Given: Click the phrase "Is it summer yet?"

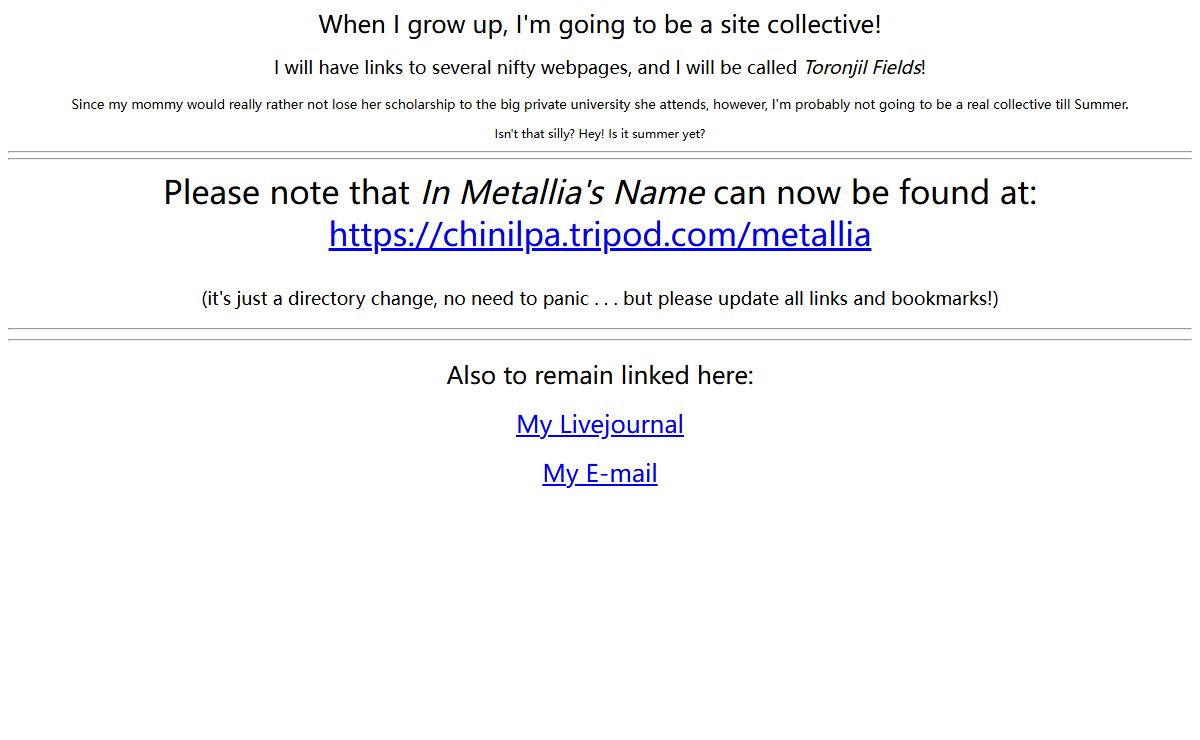Looking at the screenshot, I should tap(656, 134).
